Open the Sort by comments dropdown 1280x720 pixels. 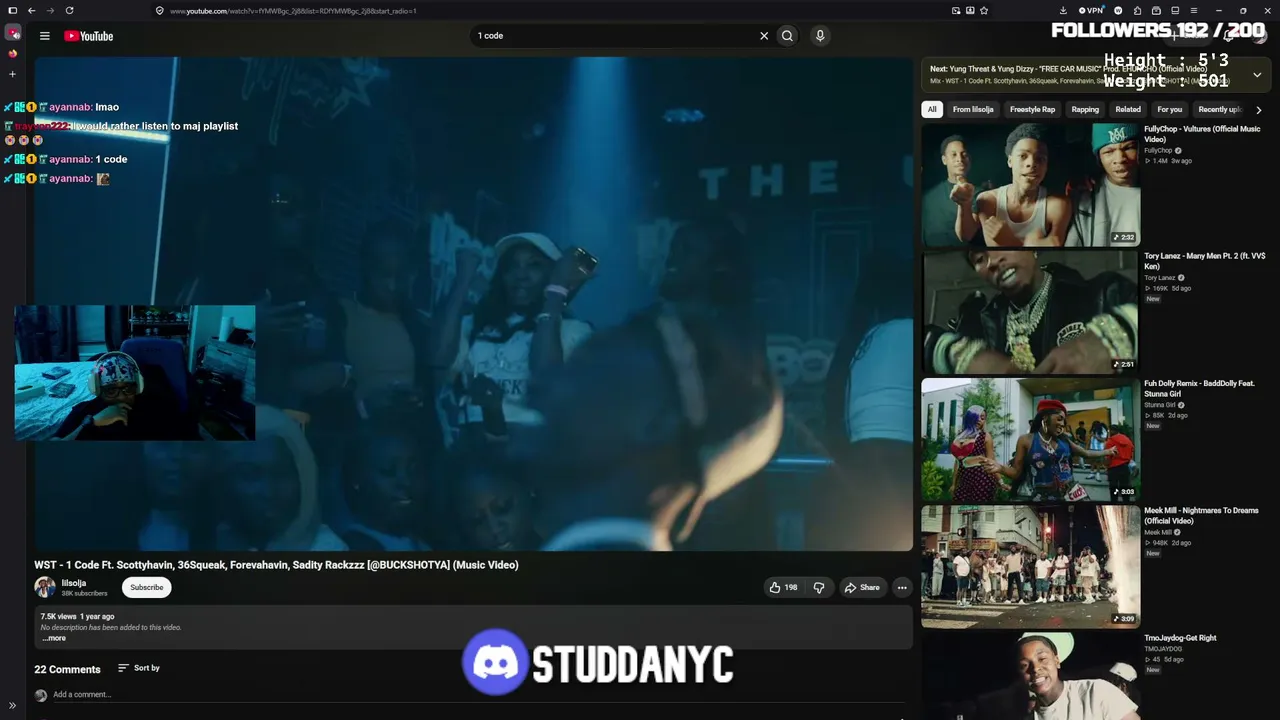(139, 668)
